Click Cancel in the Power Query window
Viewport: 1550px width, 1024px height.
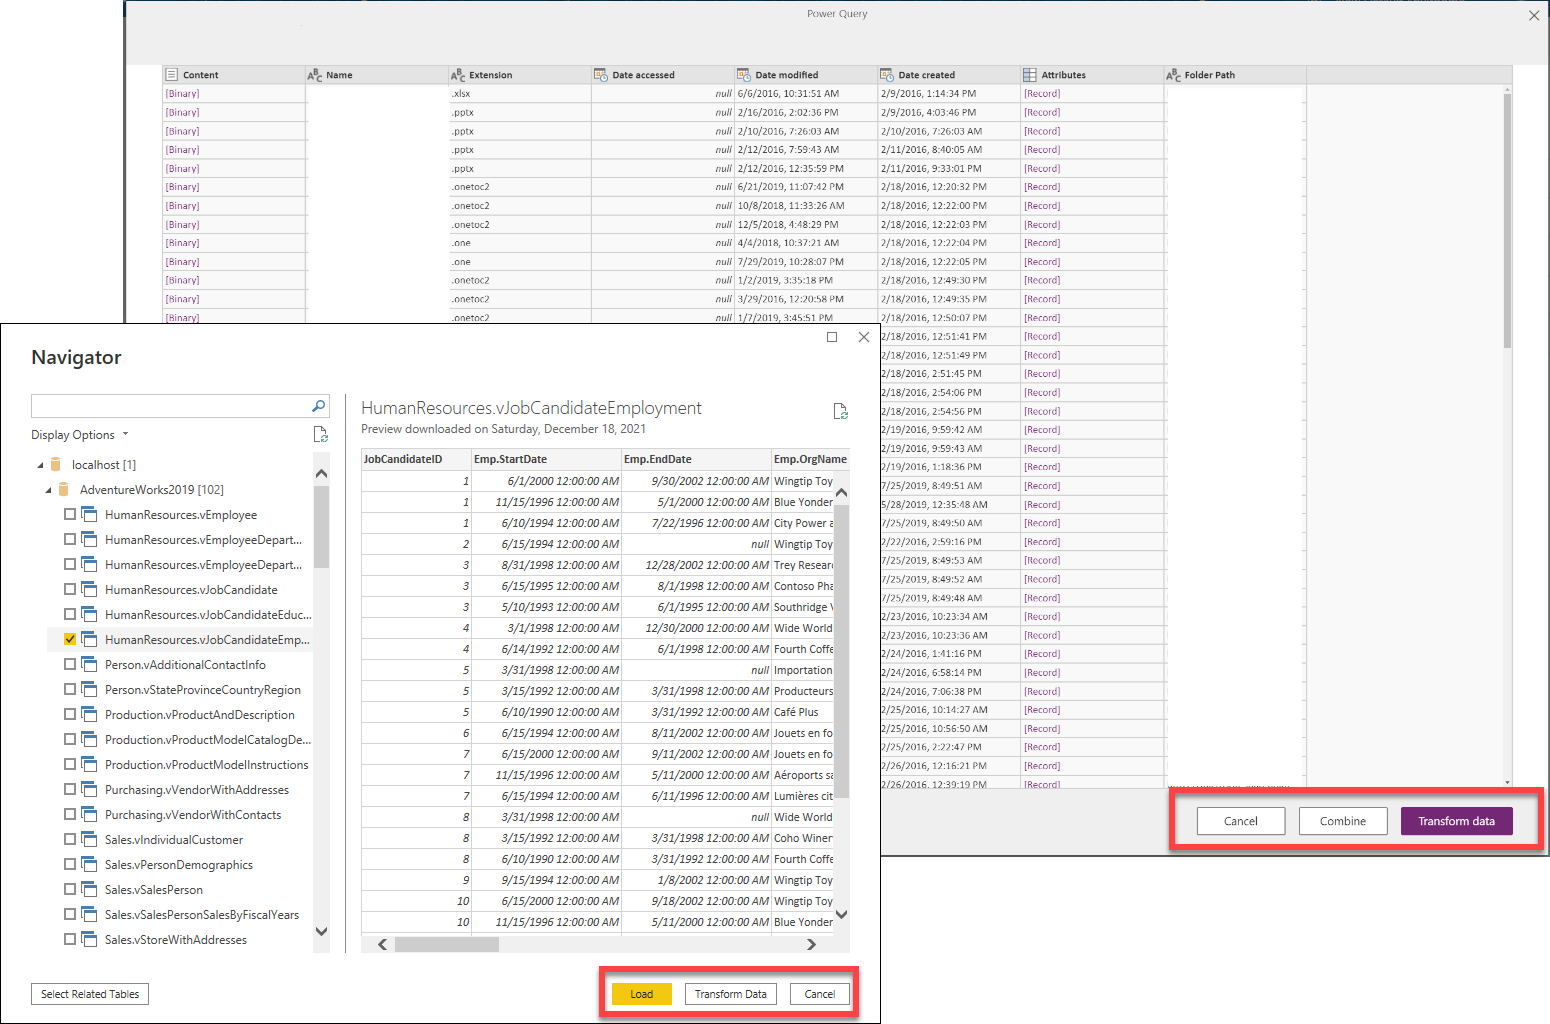1241,821
